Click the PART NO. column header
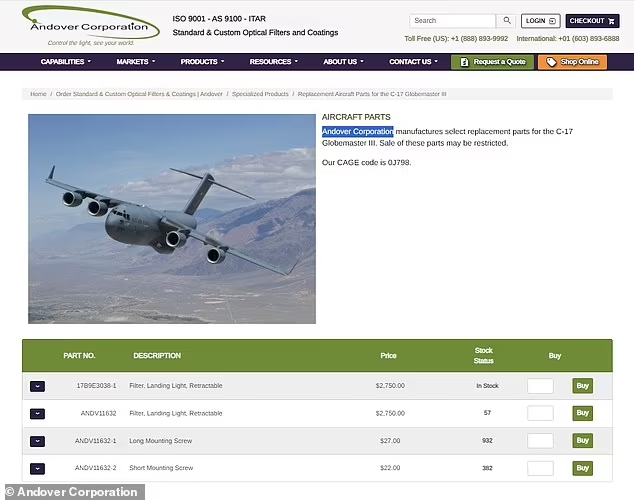 point(79,356)
